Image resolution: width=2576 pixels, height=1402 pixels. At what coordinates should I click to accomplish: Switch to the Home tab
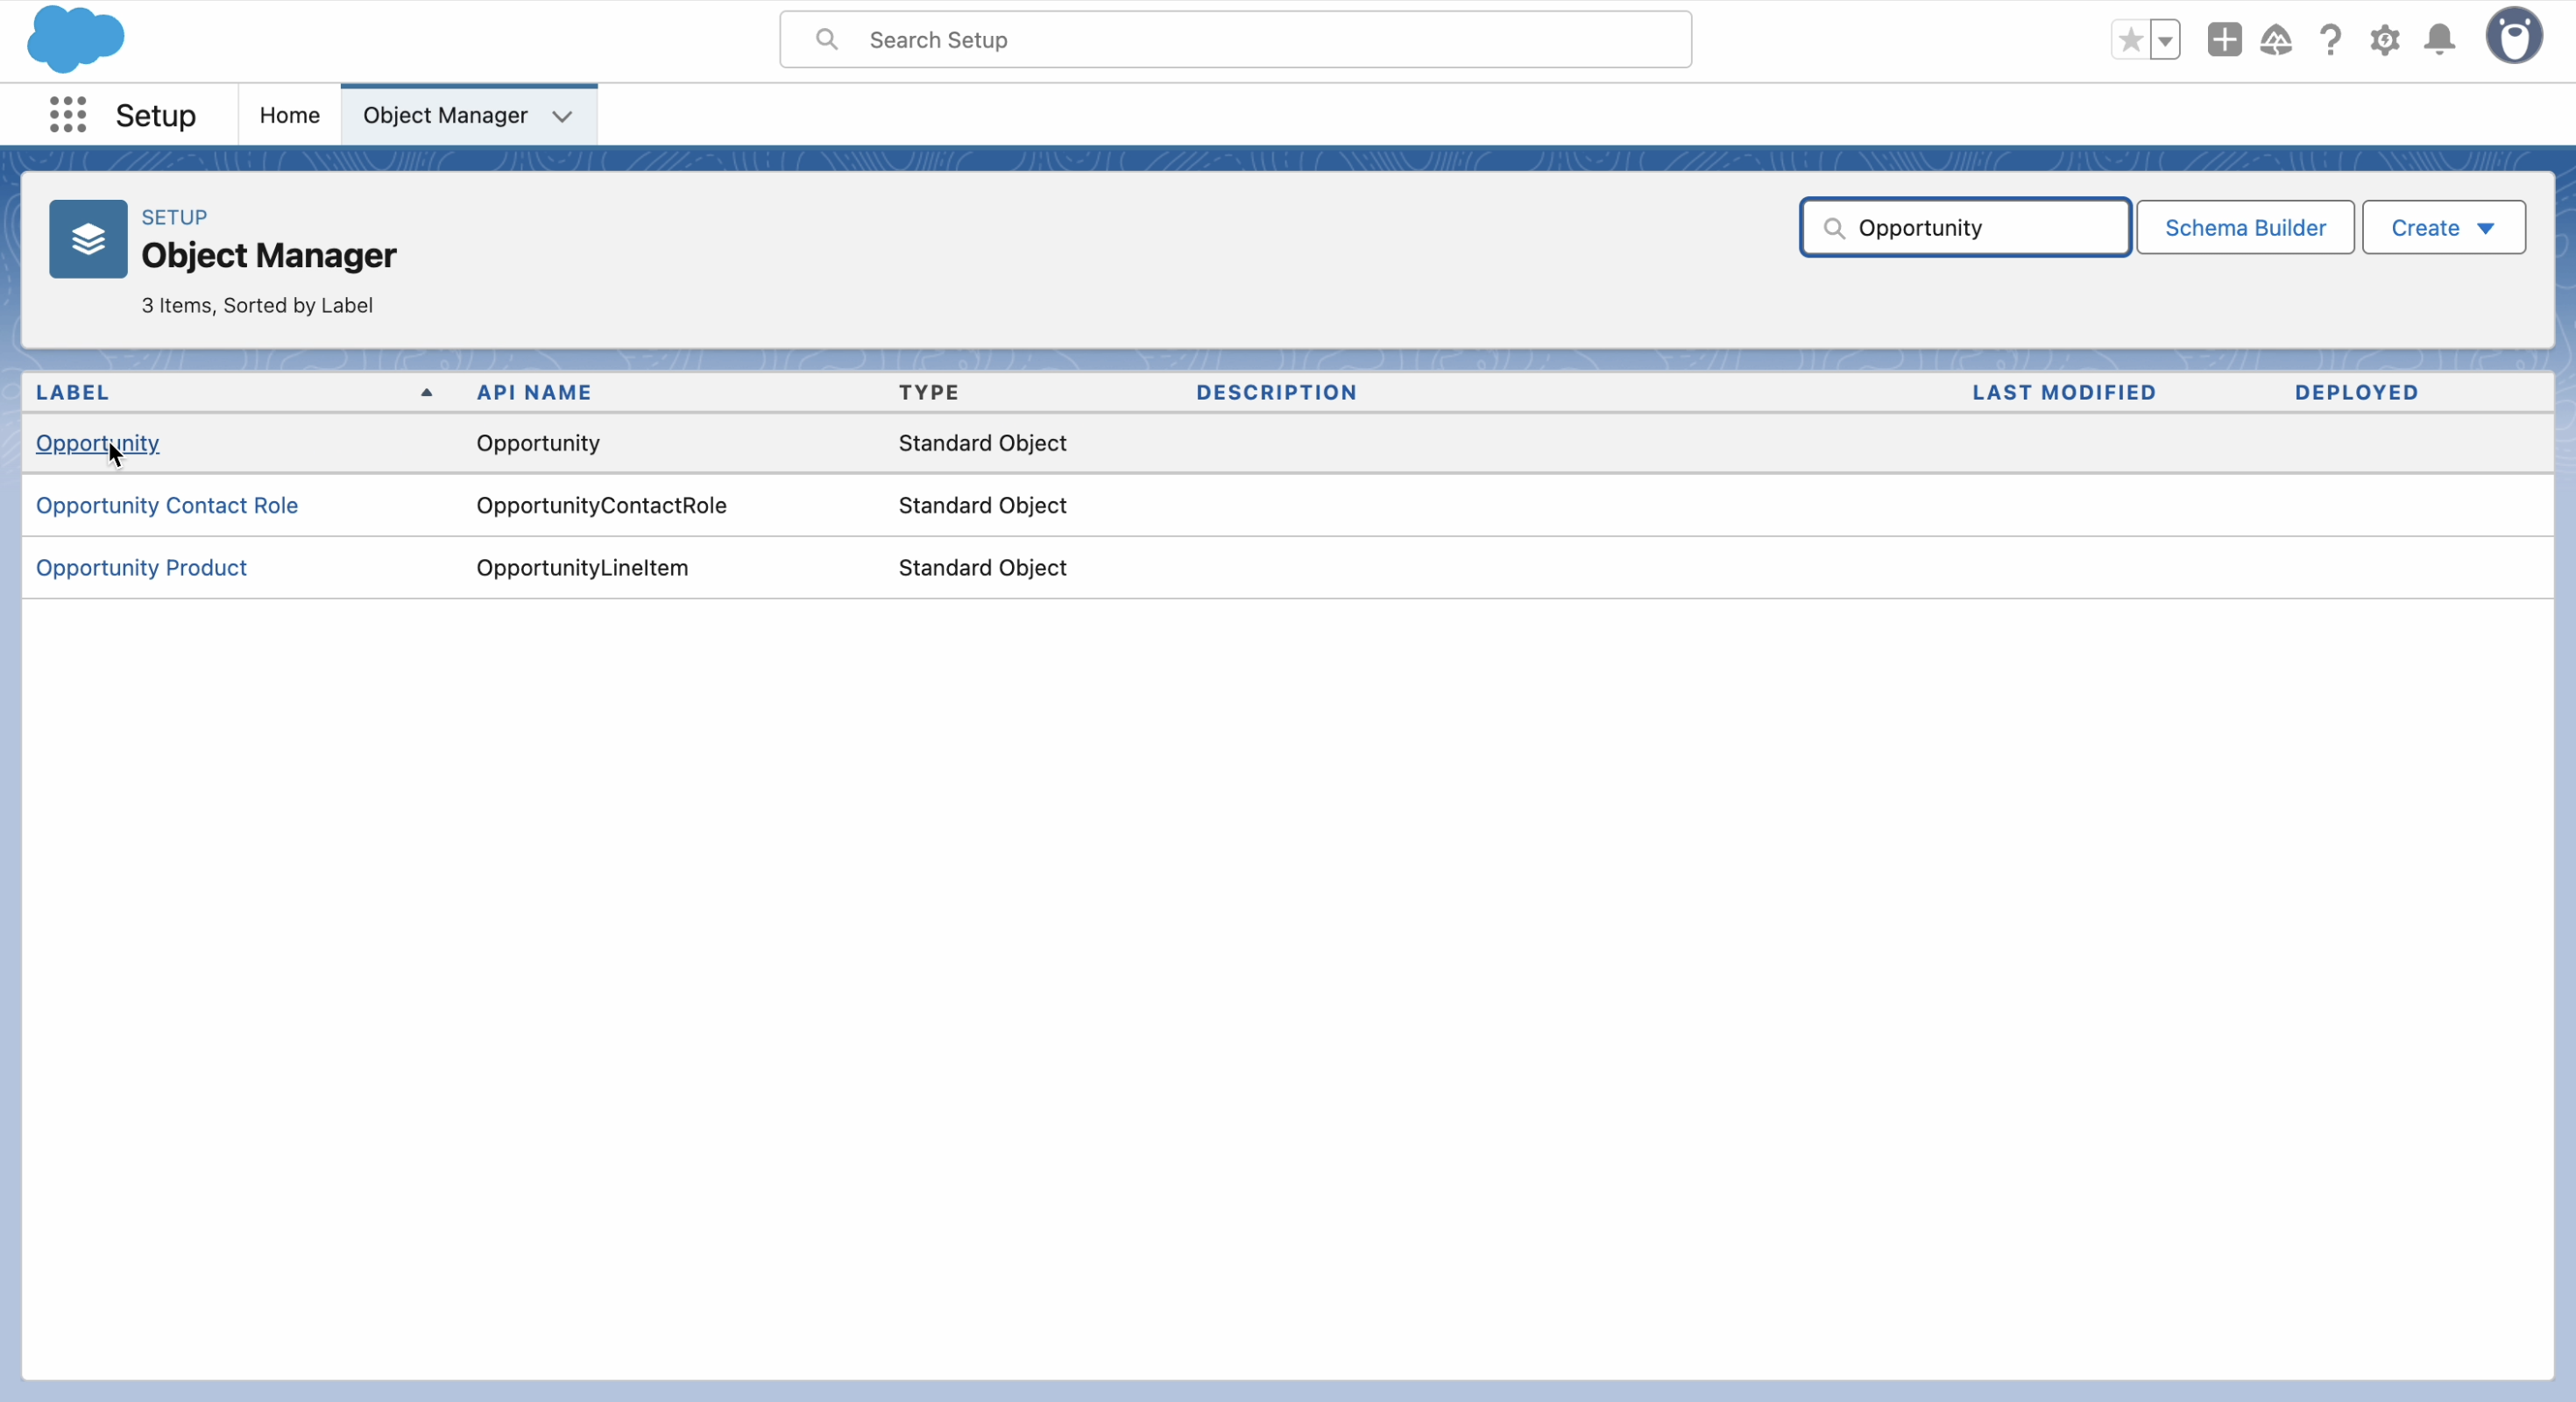point(289,115)
